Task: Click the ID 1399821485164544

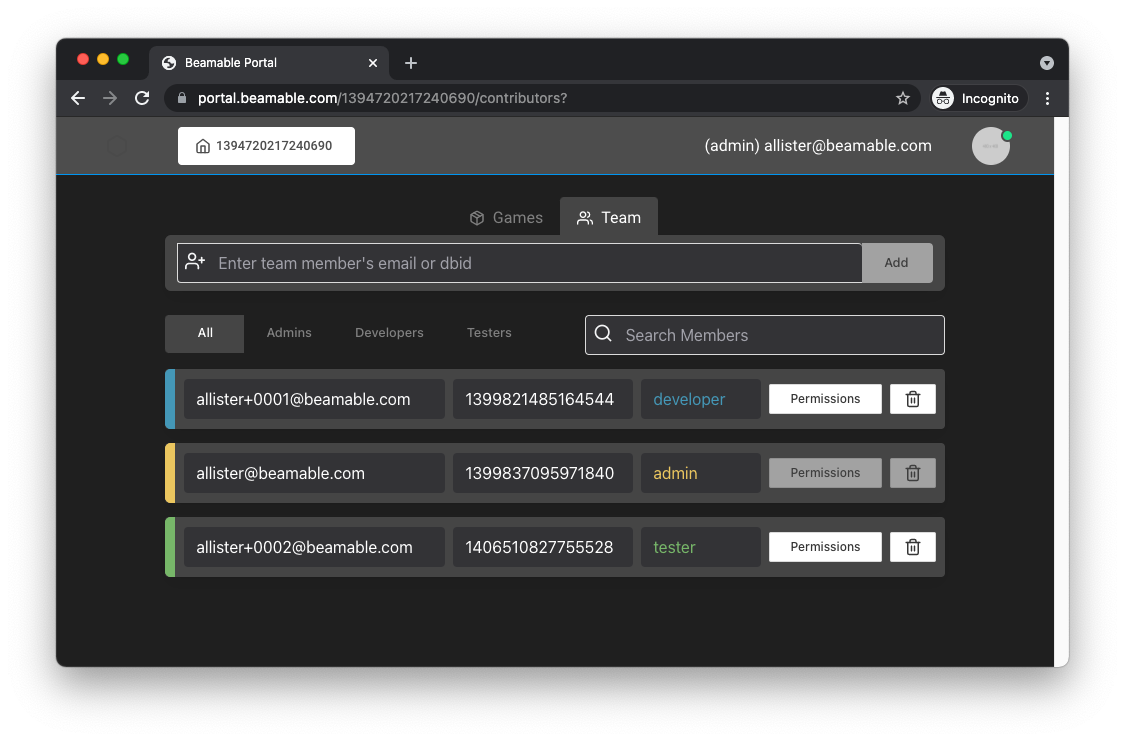Action: pos(542,399)
